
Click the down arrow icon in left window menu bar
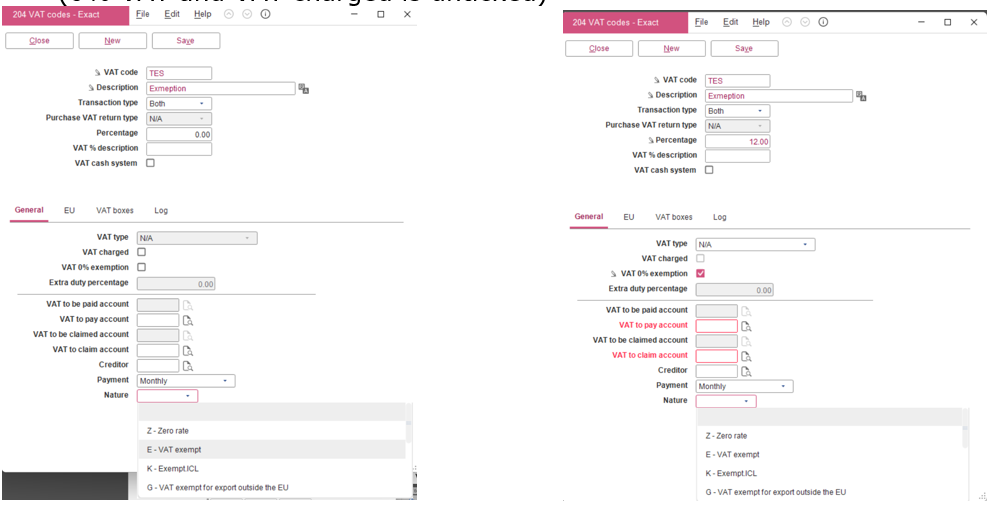pyautogui.click(x=247, y=14)
